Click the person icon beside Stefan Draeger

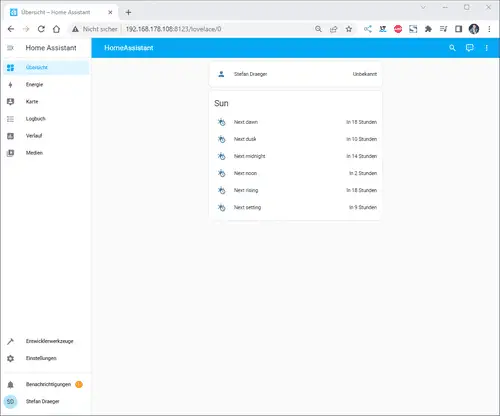pyautogui.click(x=221, y=74)
